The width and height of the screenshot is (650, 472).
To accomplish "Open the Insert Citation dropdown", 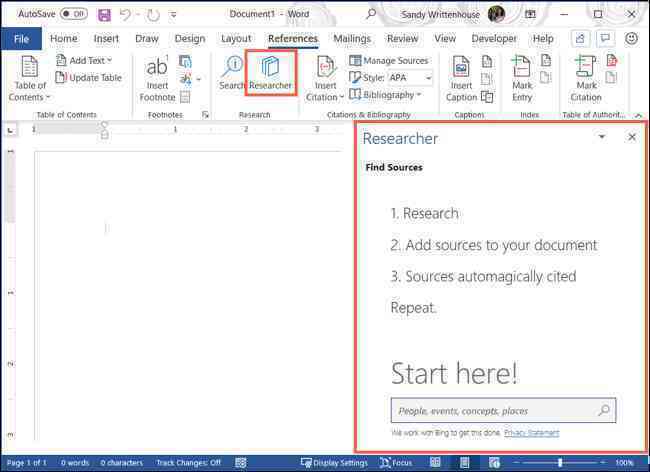I will coord(325,79).
